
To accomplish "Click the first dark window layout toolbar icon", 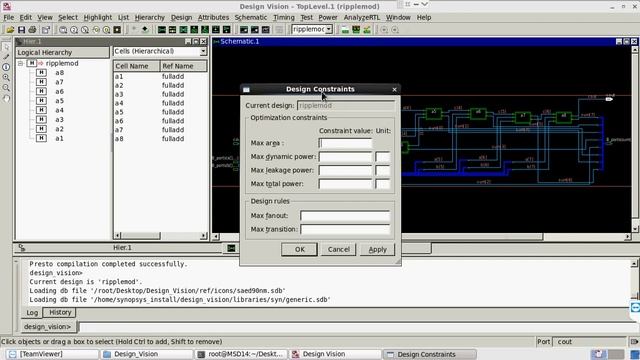I will coord(244,30).
